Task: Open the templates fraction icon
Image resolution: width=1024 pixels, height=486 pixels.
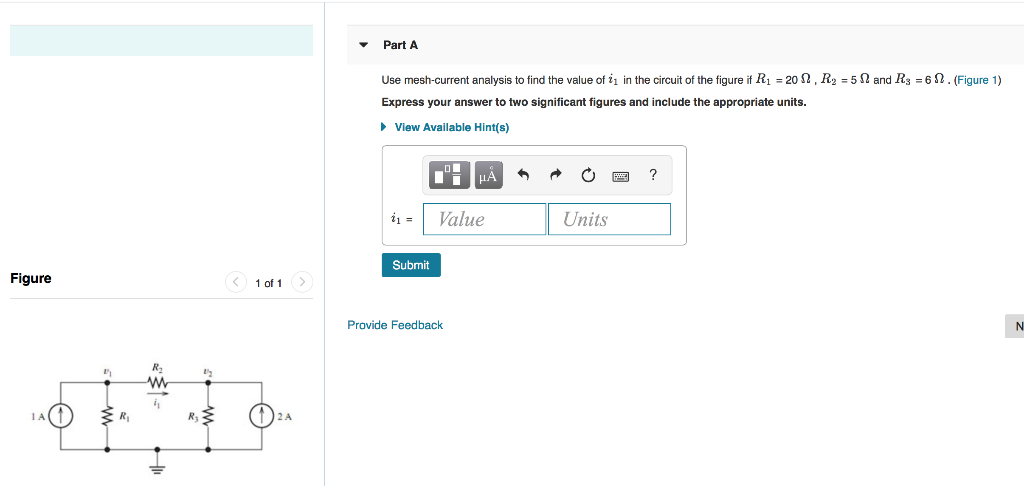Action: [x=449, y=175]
